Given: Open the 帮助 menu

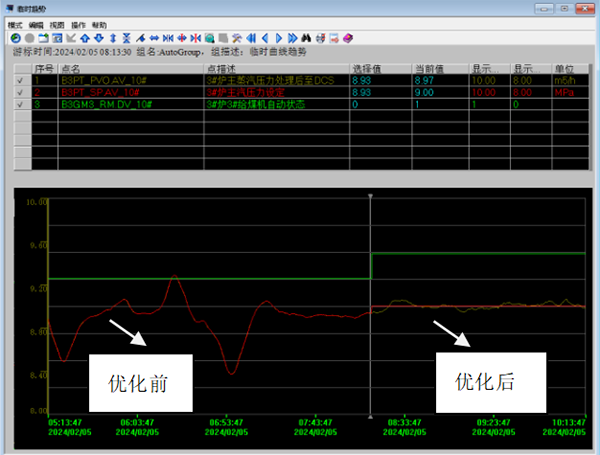Looking at the screenshot, I should (99, 23).
